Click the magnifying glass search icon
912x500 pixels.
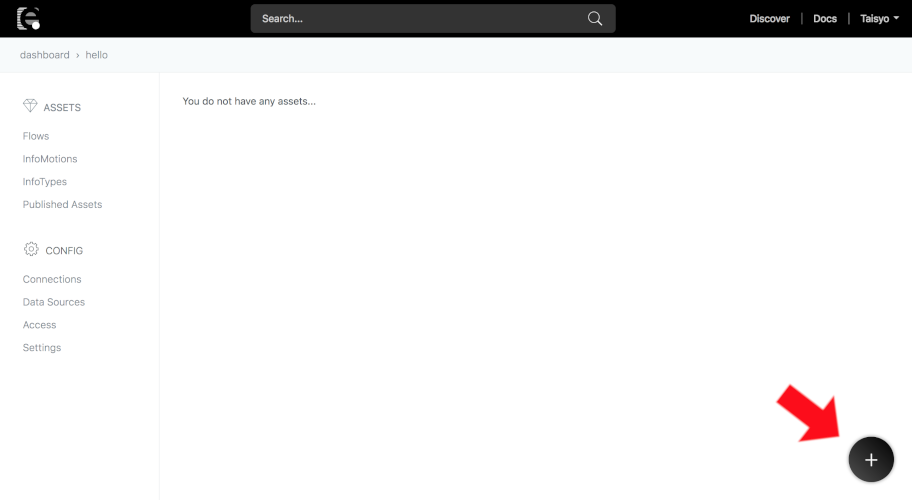[594, 19]
